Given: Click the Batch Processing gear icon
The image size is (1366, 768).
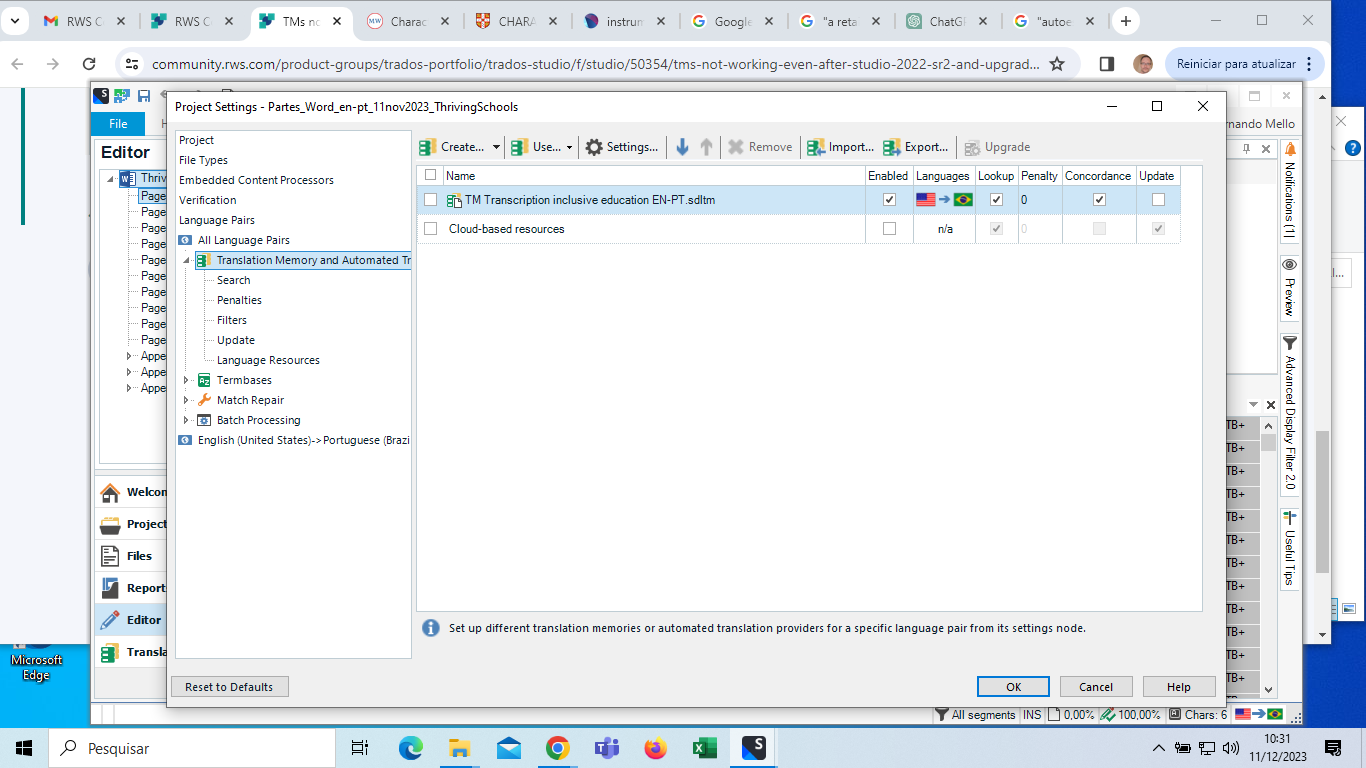Looking at the screenshot, I should click(x=204, y=420).
